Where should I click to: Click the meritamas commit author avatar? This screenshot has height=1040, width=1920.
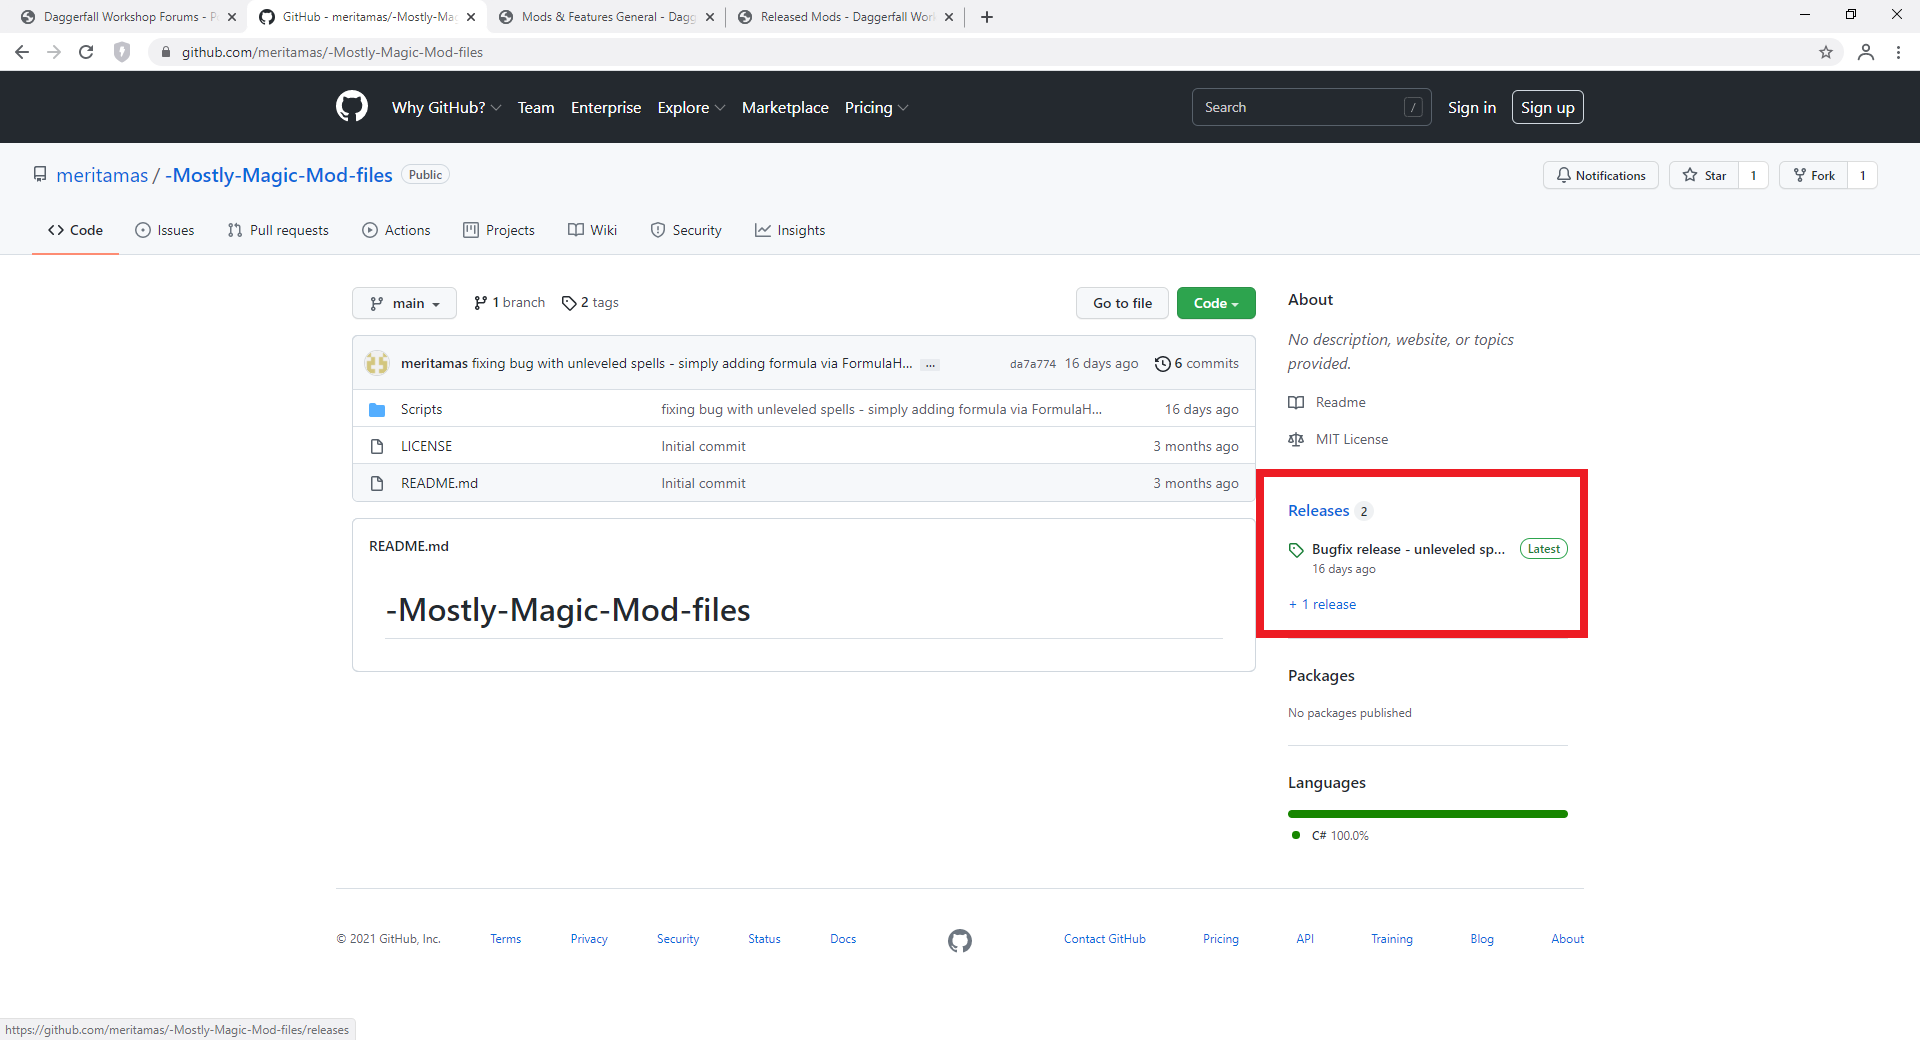[377, 363]
